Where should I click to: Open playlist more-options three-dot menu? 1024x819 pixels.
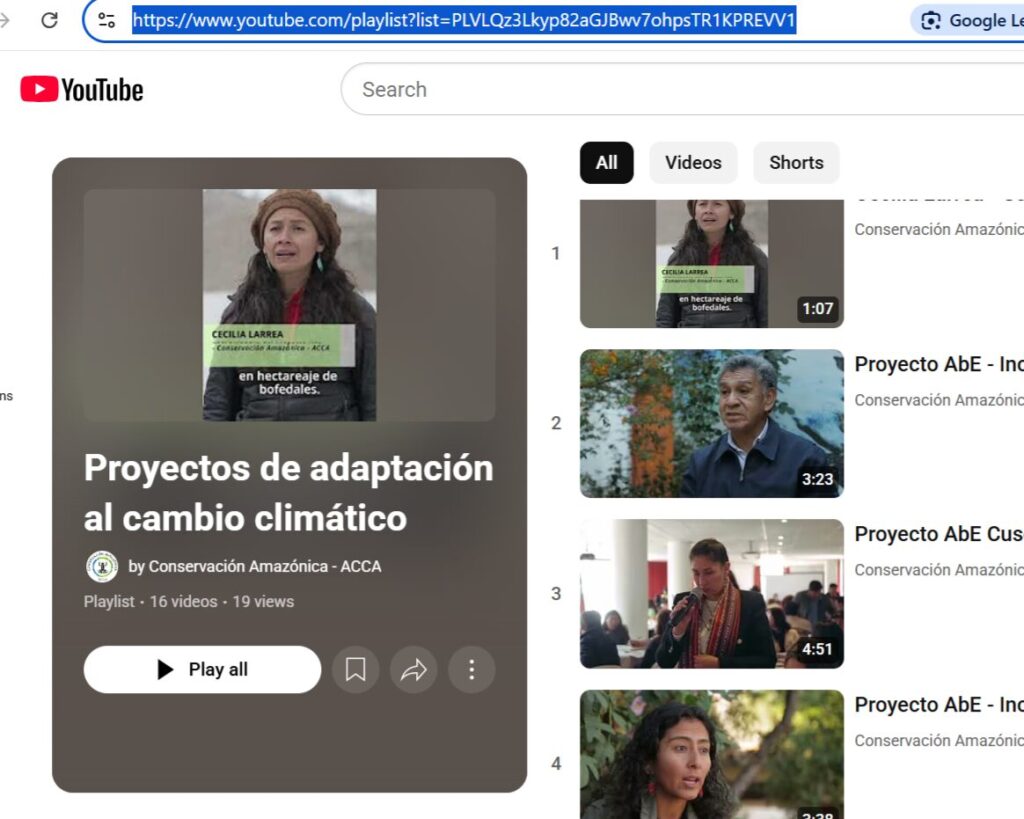472,669
